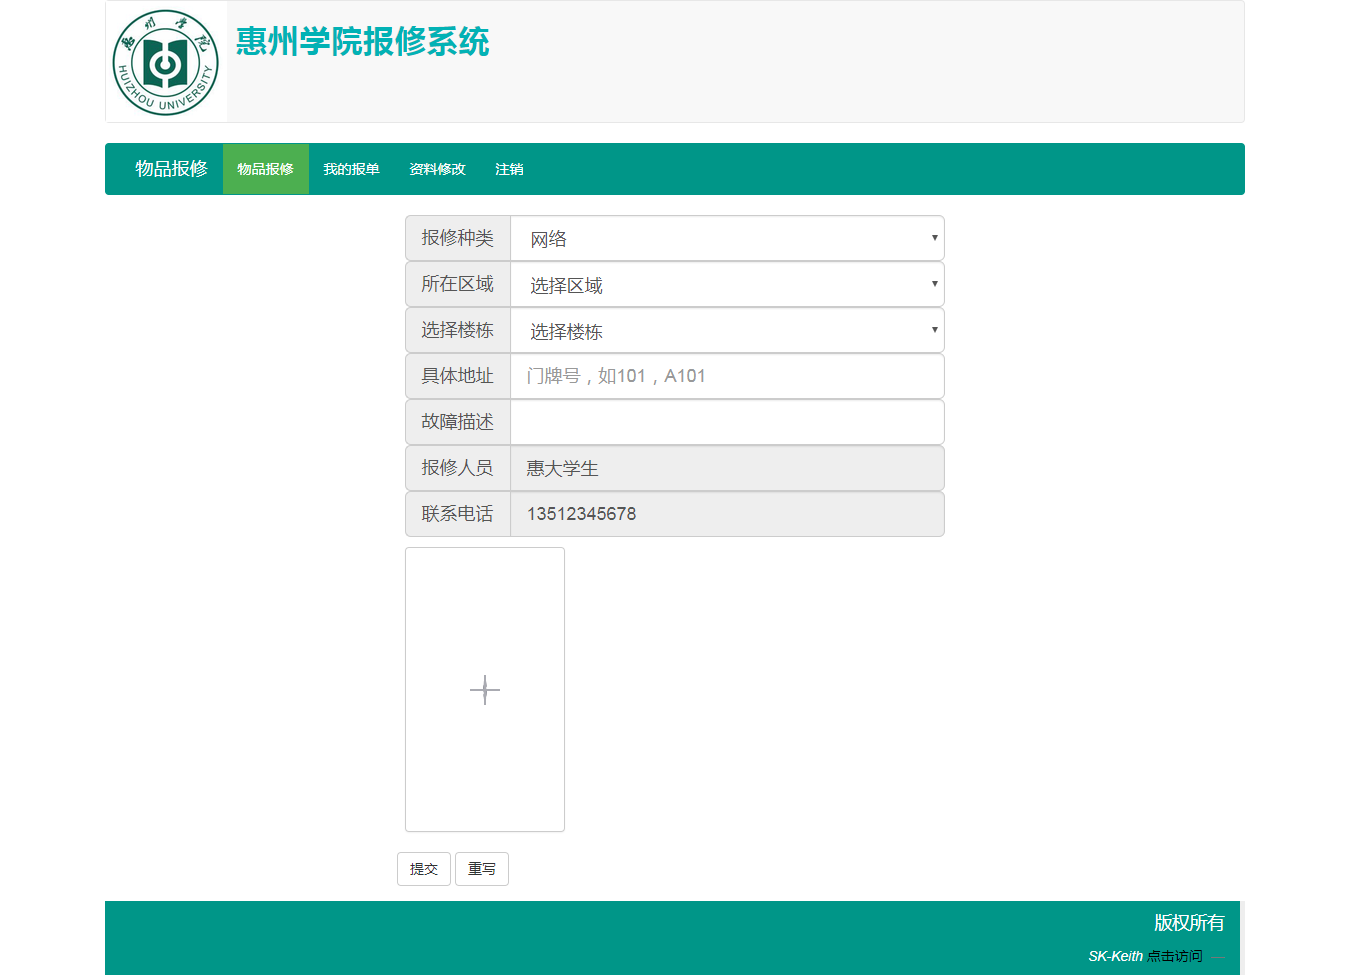Select the 联系电话 field with 13512345678
Screen dimensions: 1348x975
click(x=727, y=514)
